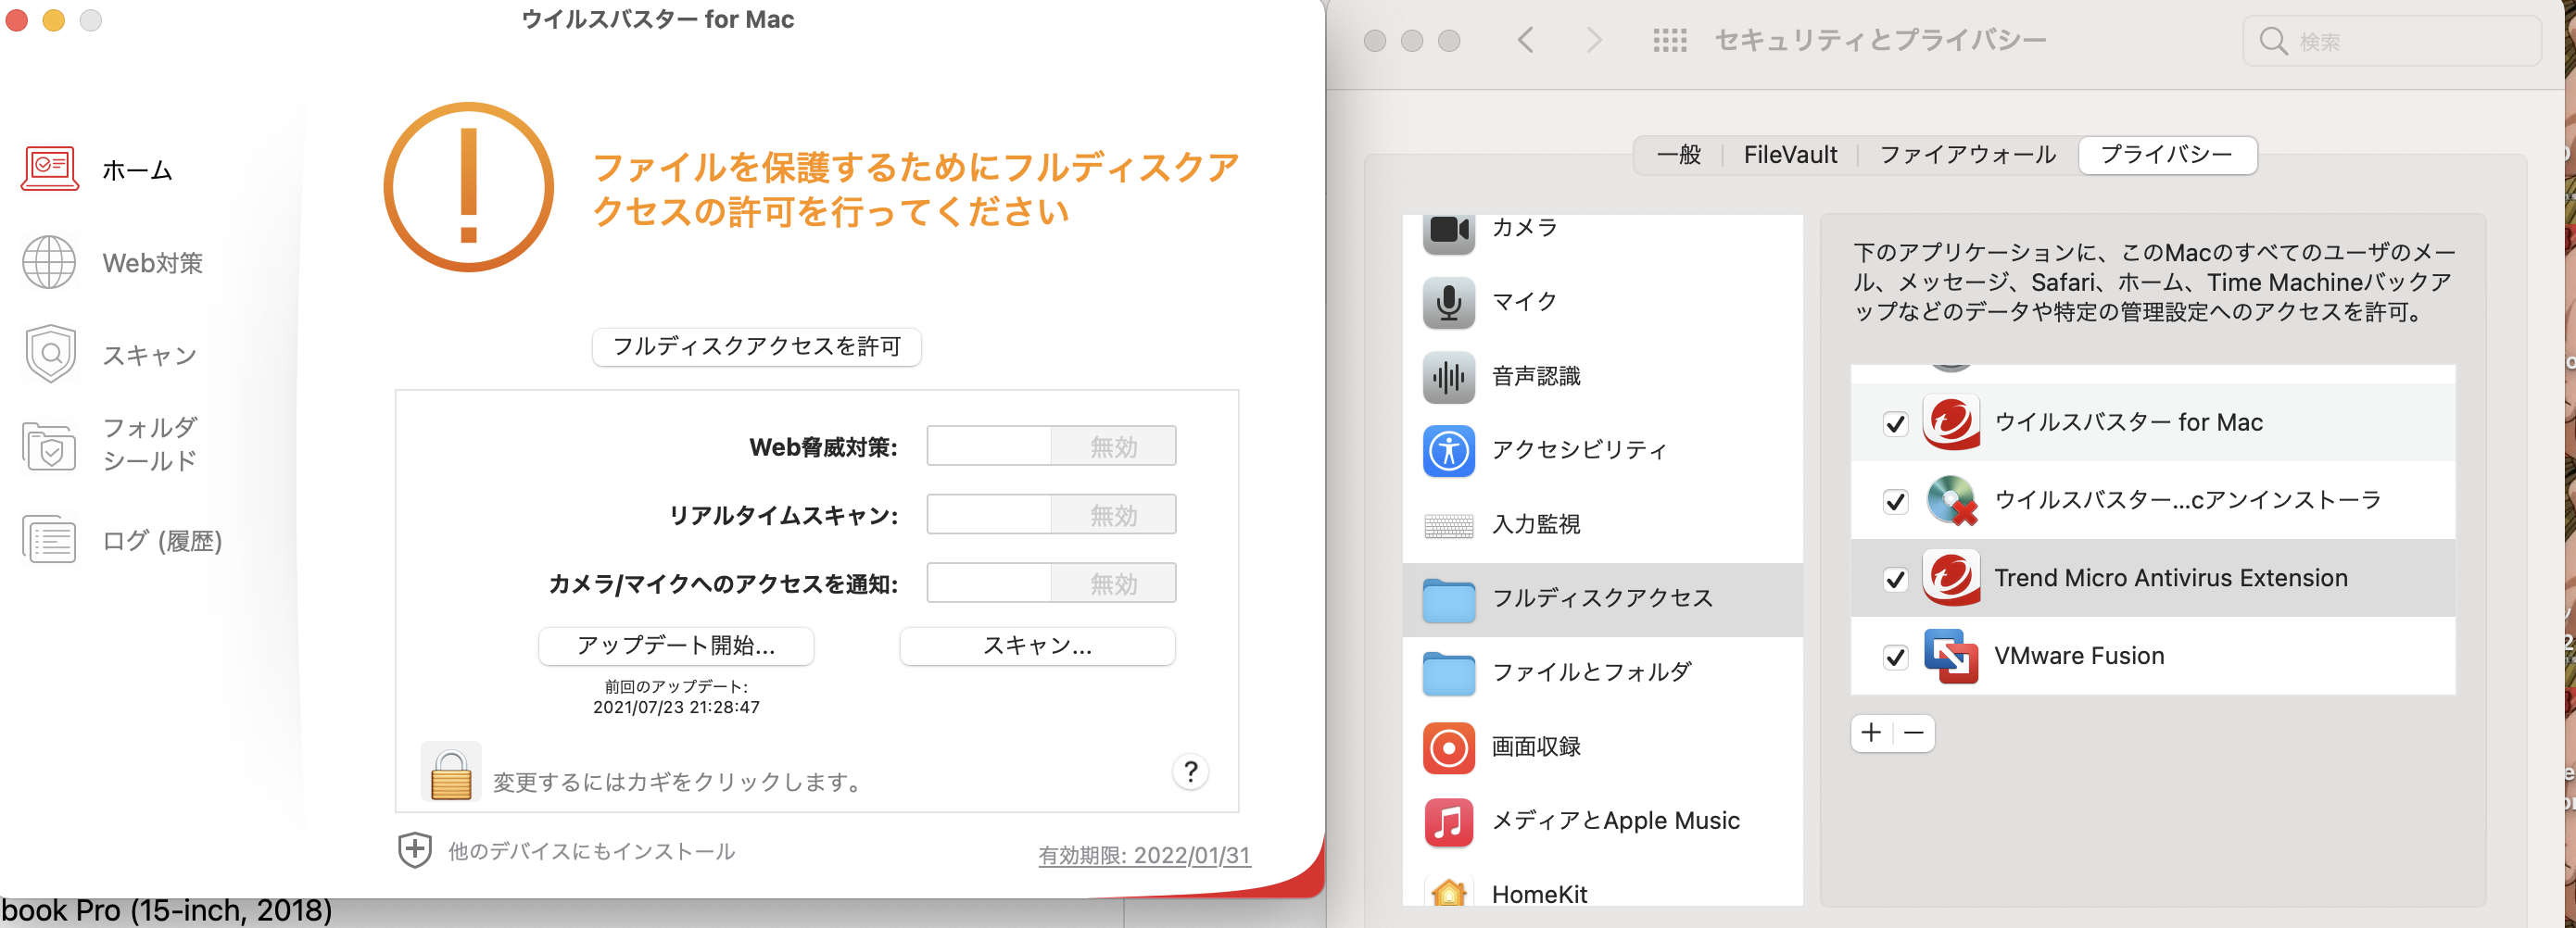2576x928 pixels.
Task: Go forward in System Preferences
Action: tap(1594, 41)
